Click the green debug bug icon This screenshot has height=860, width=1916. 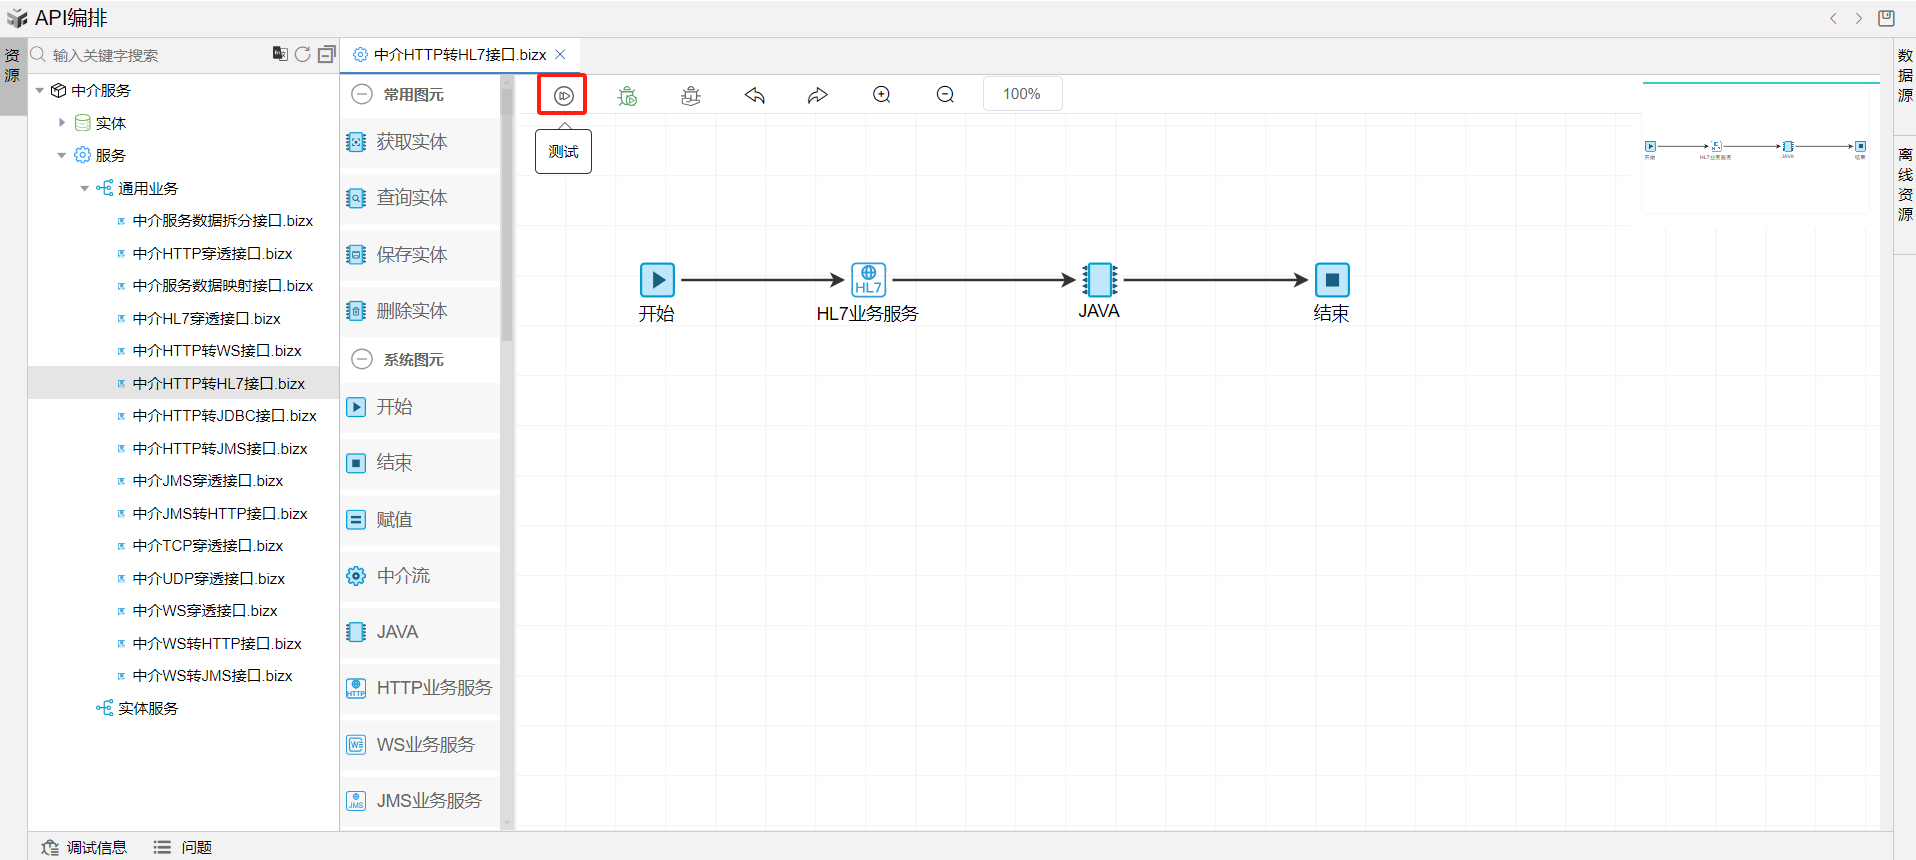point(627,95)
